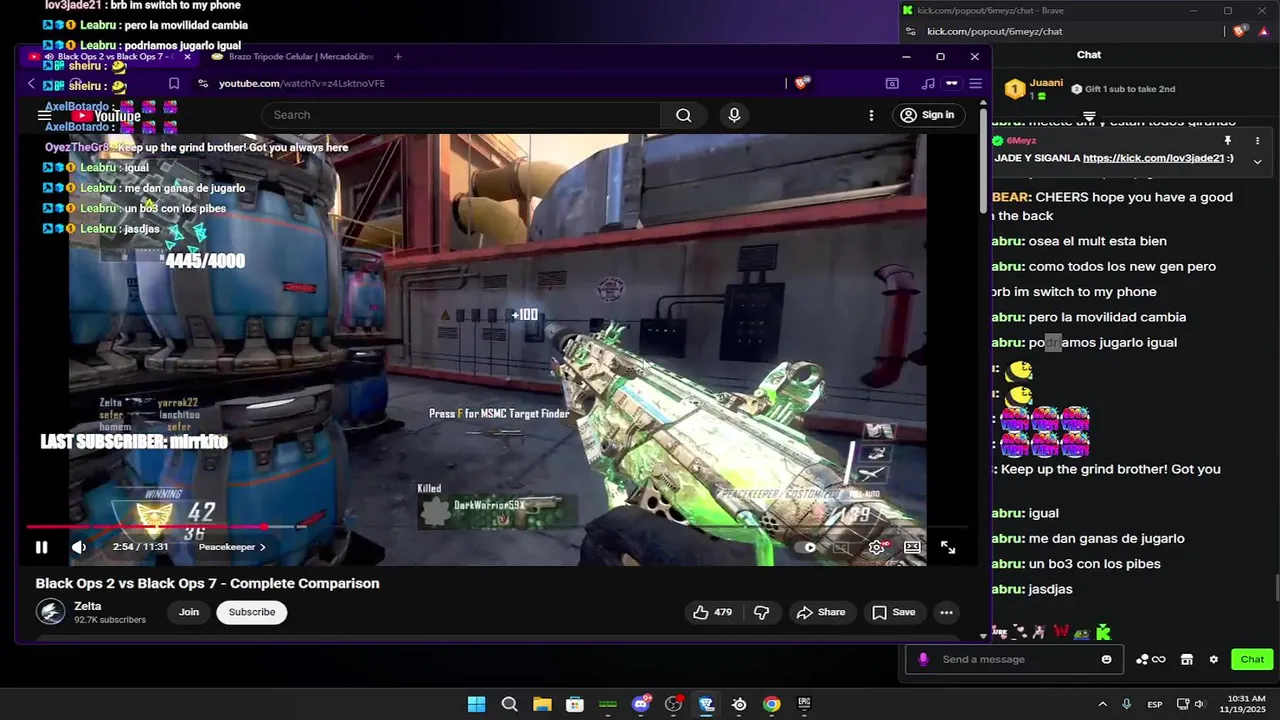Screen dimensions: 1280x720
Task: Open Brave Shields icon in YouTube window
Action: [x=801, y=83]
